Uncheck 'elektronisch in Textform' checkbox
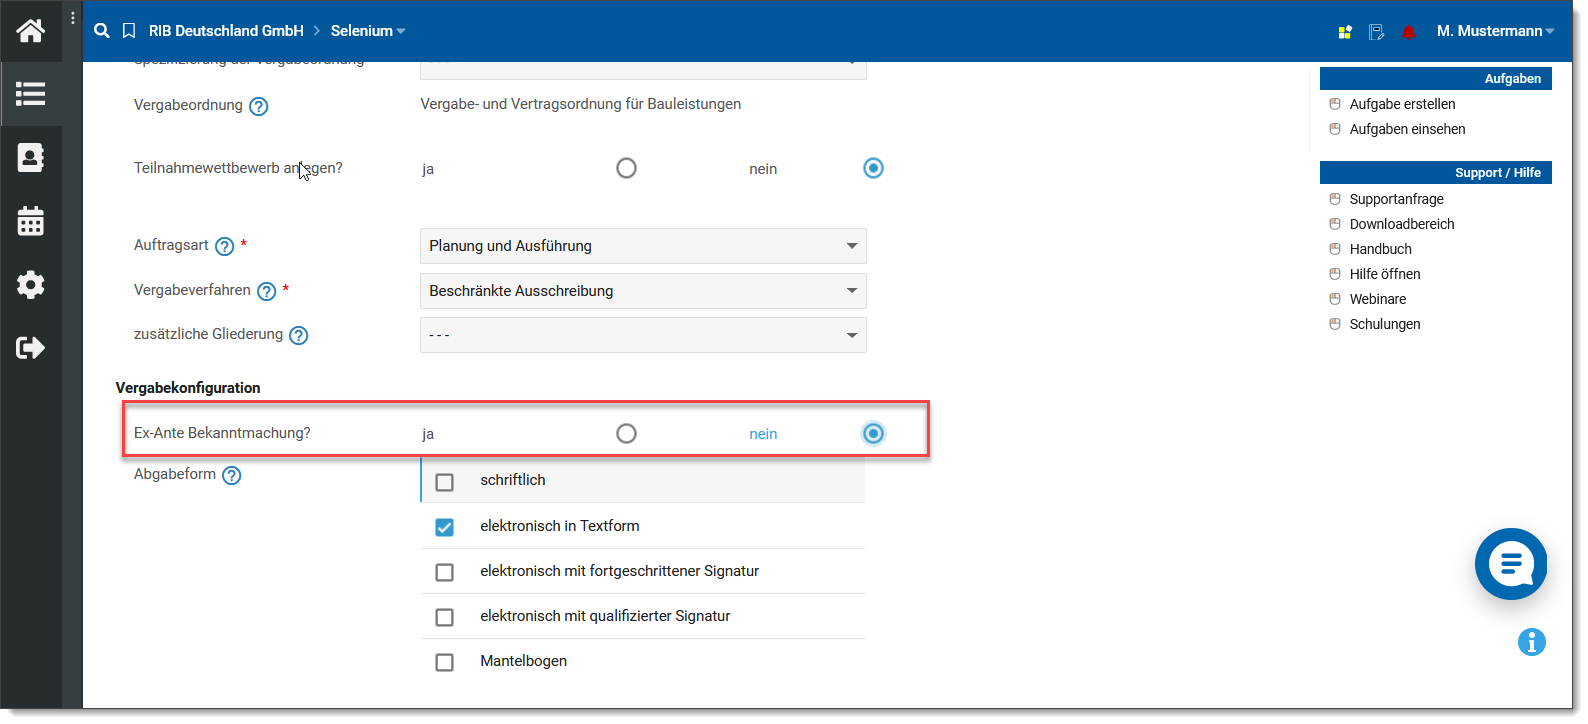Viewport: 1588px width, 724px height. pyautogui.click(x=445, y=527)
